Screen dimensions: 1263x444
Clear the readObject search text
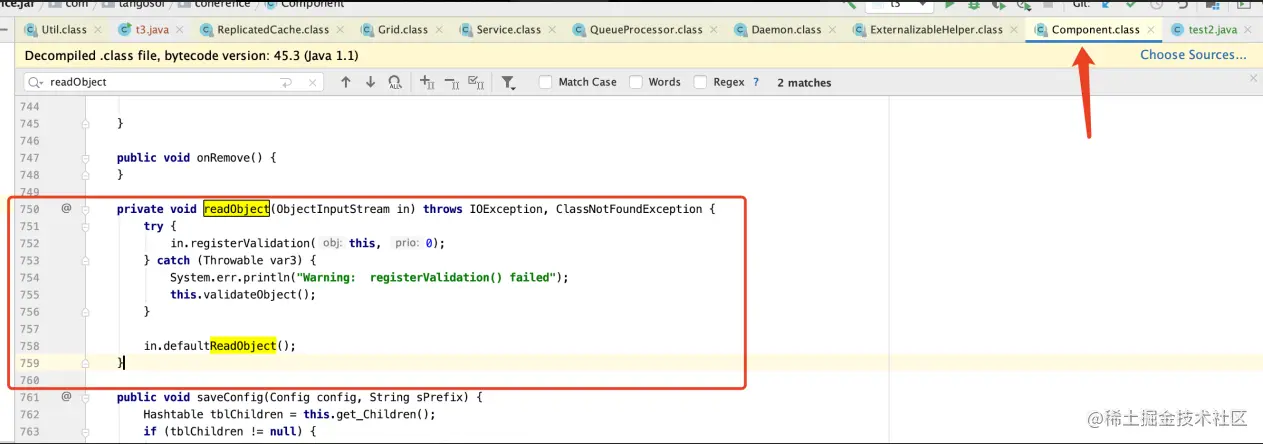tap(314, 82)
